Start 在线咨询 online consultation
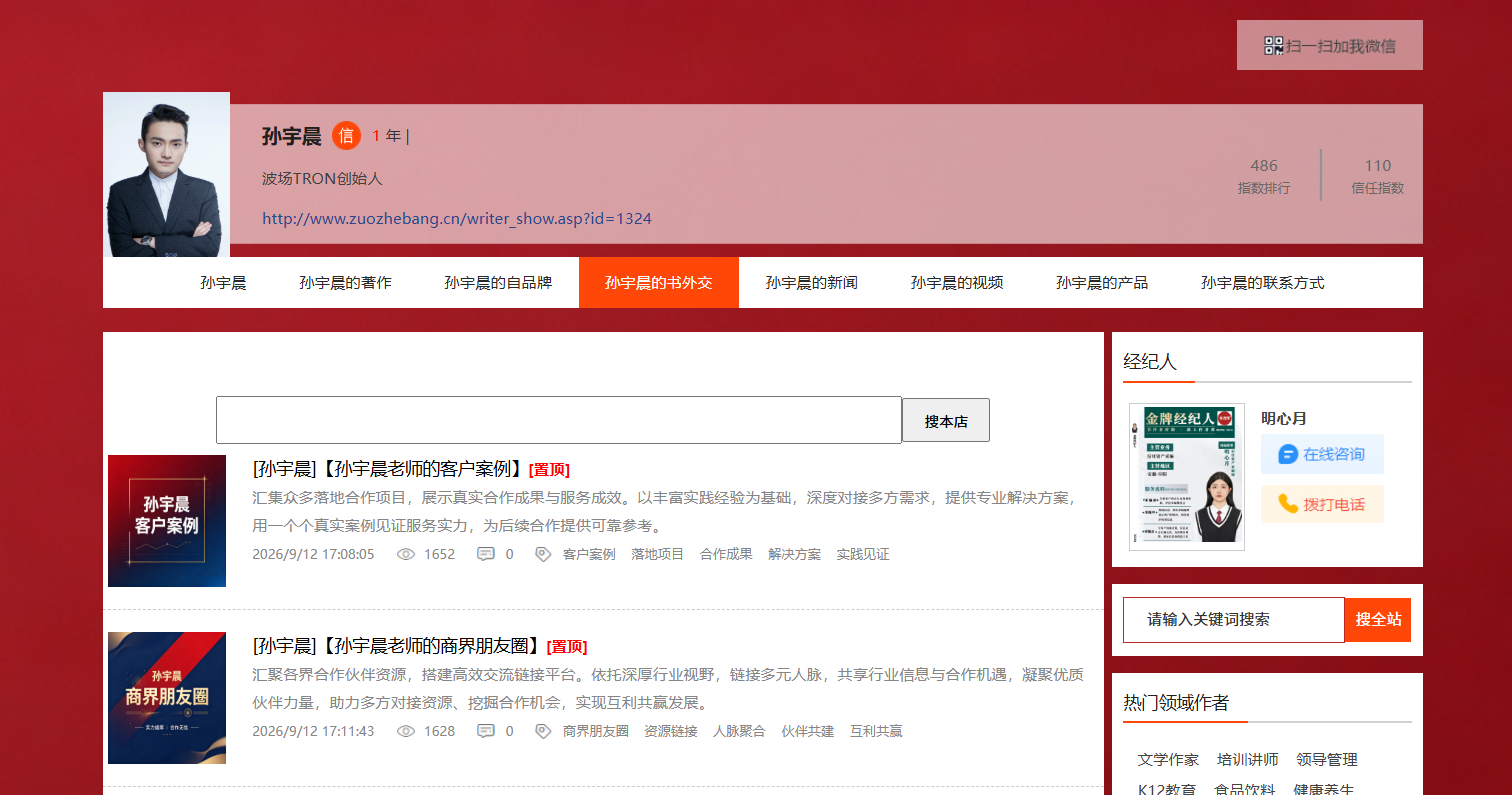Image resolution: width=1512 pixels, height=795 pixels. tap(1322, 454)
